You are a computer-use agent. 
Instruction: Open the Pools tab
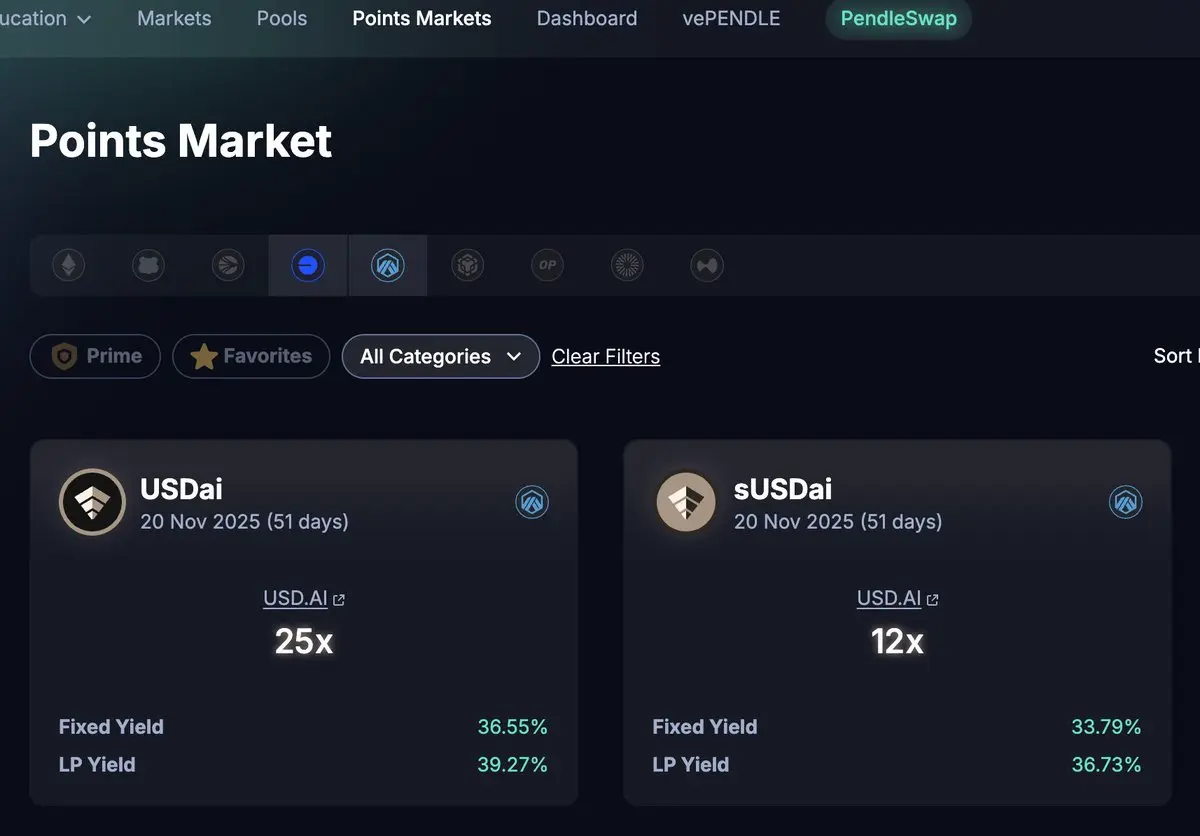[x=282, y=19]
